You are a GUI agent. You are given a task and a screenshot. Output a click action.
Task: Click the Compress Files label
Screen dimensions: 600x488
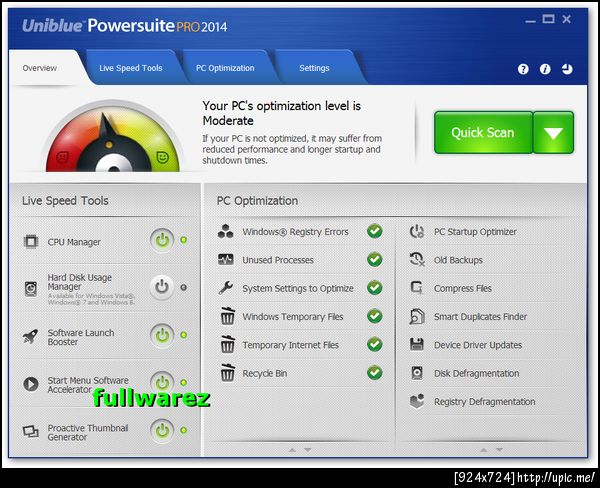(463, 288)
